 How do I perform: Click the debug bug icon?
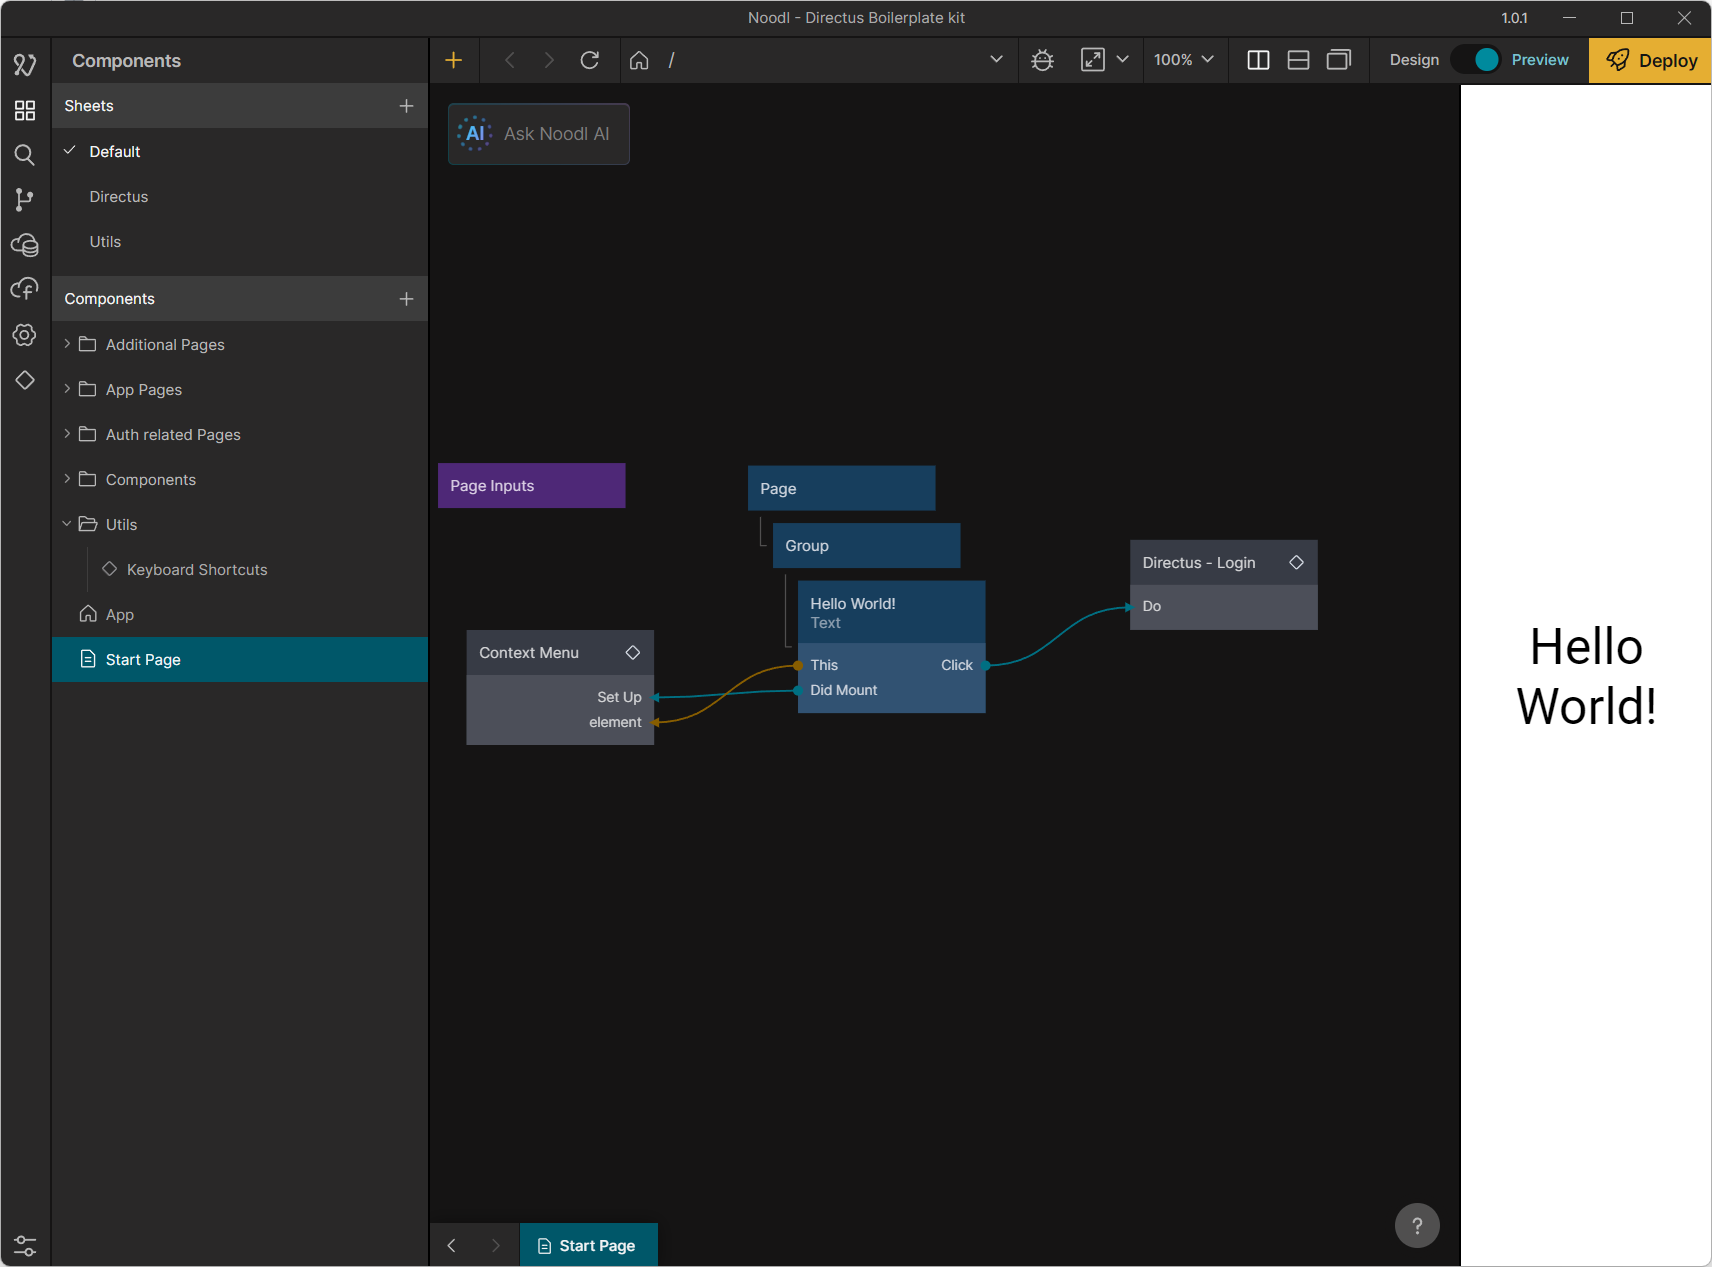pyautogui.click(x=1043, y=61)
